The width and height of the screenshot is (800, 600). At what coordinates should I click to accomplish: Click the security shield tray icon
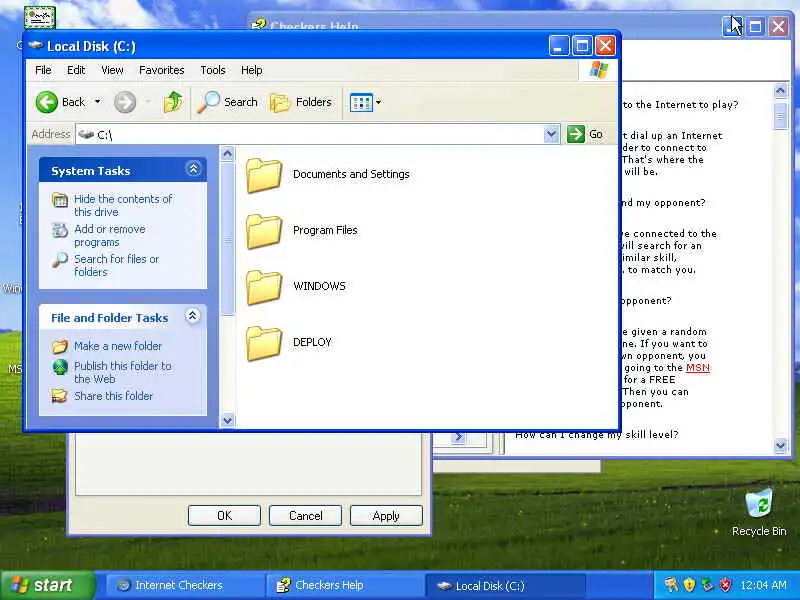click(x=689, y=584)
